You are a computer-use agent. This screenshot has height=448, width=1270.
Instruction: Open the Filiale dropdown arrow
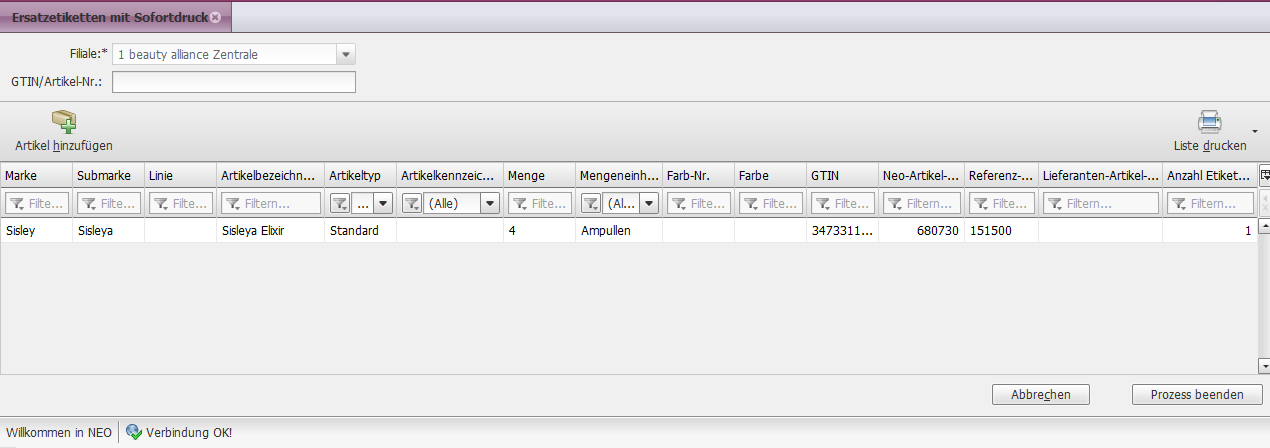coord(346,54)
